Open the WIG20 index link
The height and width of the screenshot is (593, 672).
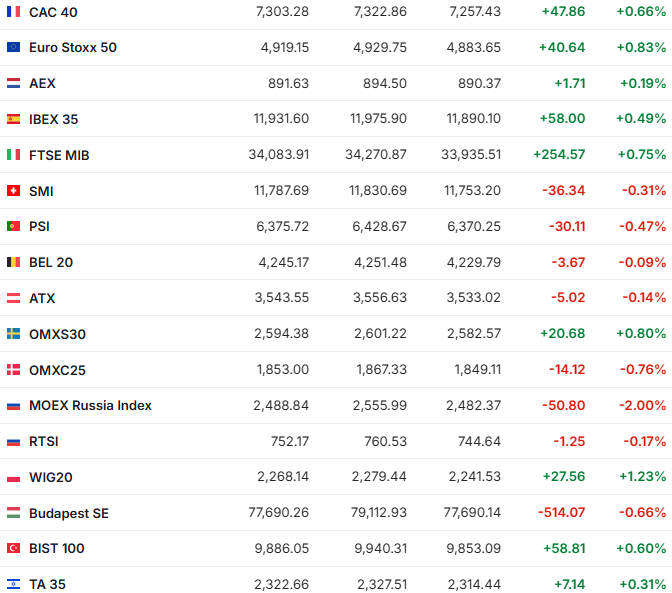(x=50, y=477)
